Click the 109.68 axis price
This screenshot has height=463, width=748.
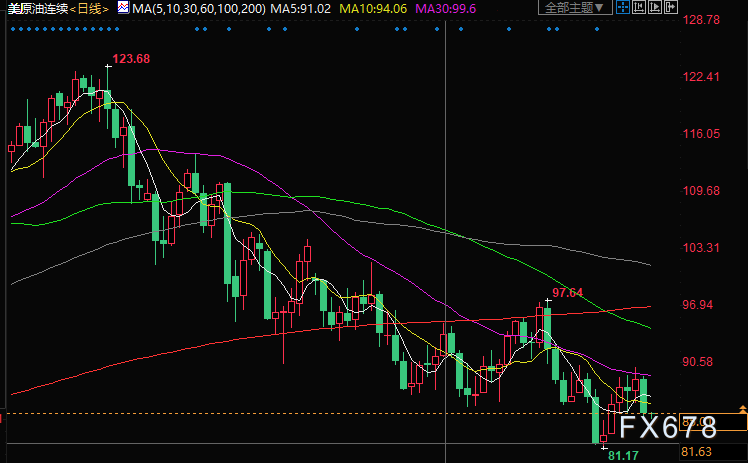701,190
